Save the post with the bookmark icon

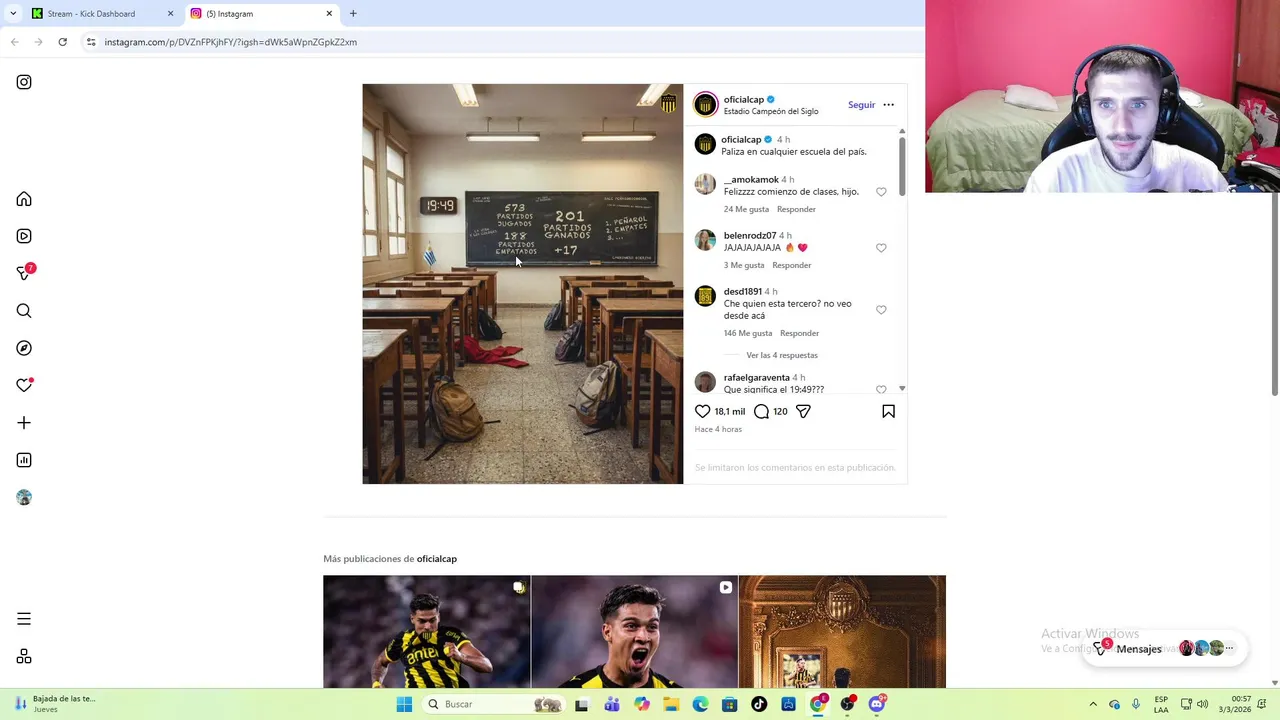point(888,411)
